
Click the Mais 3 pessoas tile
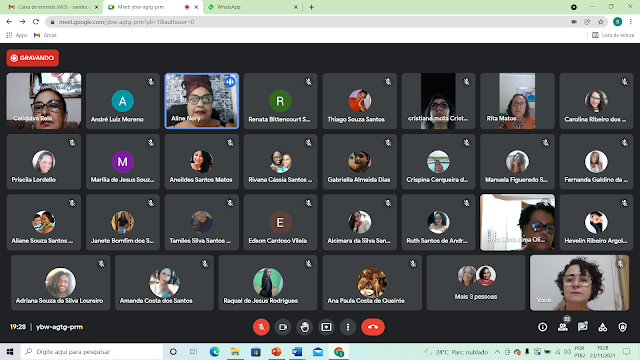476,282
